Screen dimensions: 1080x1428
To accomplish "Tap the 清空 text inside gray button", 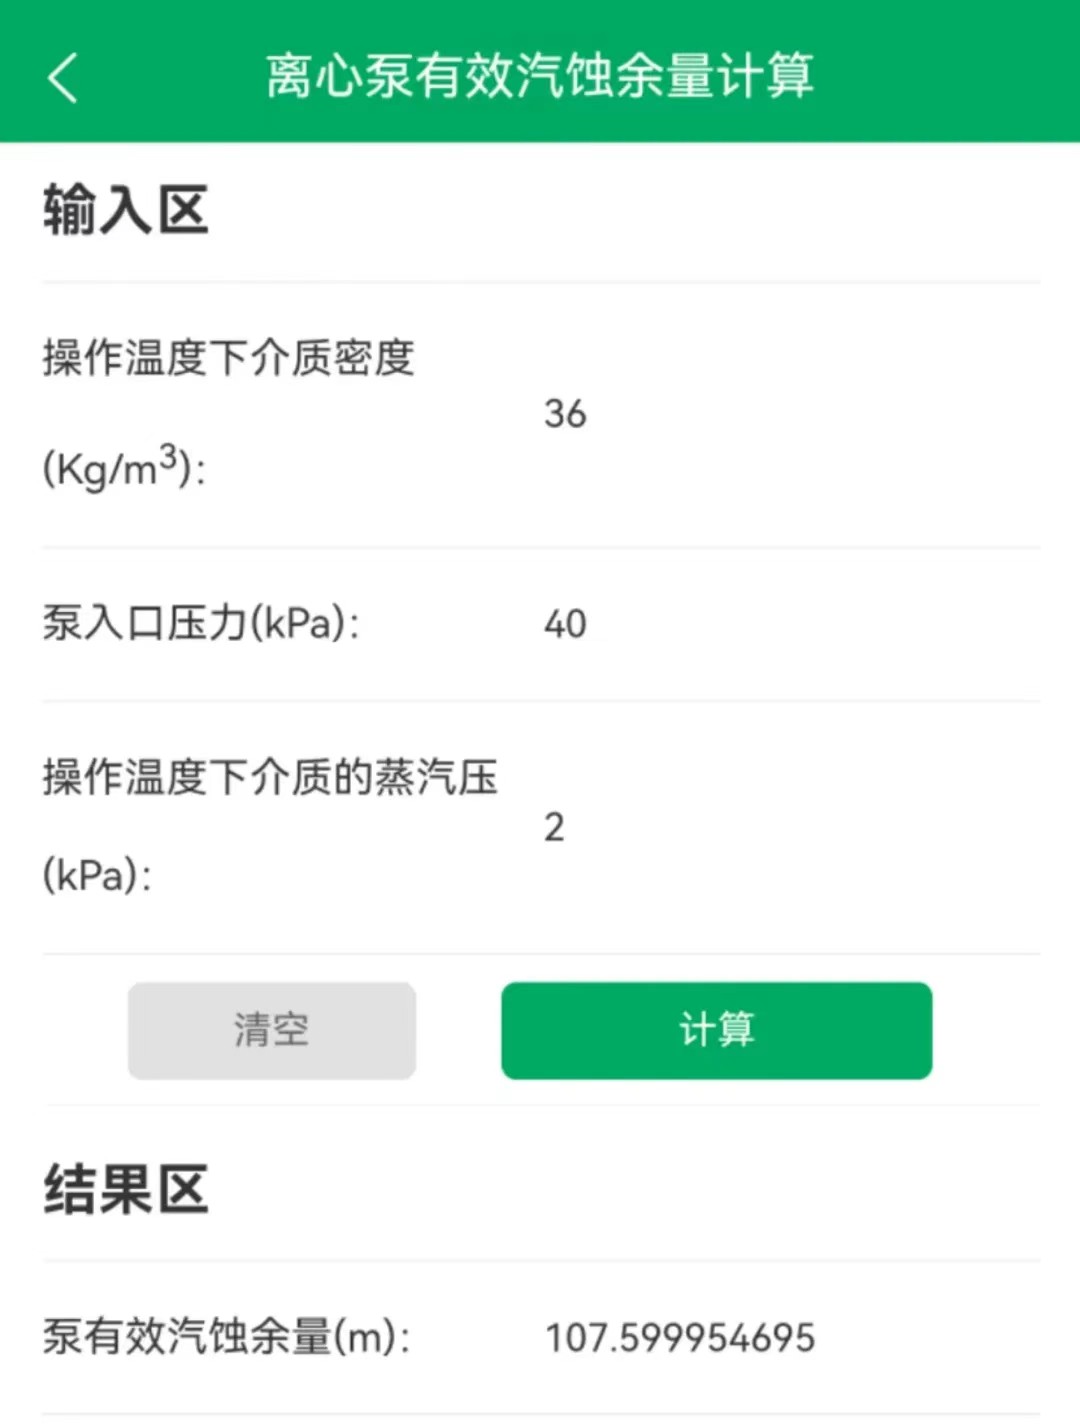I will (272, 1030).
